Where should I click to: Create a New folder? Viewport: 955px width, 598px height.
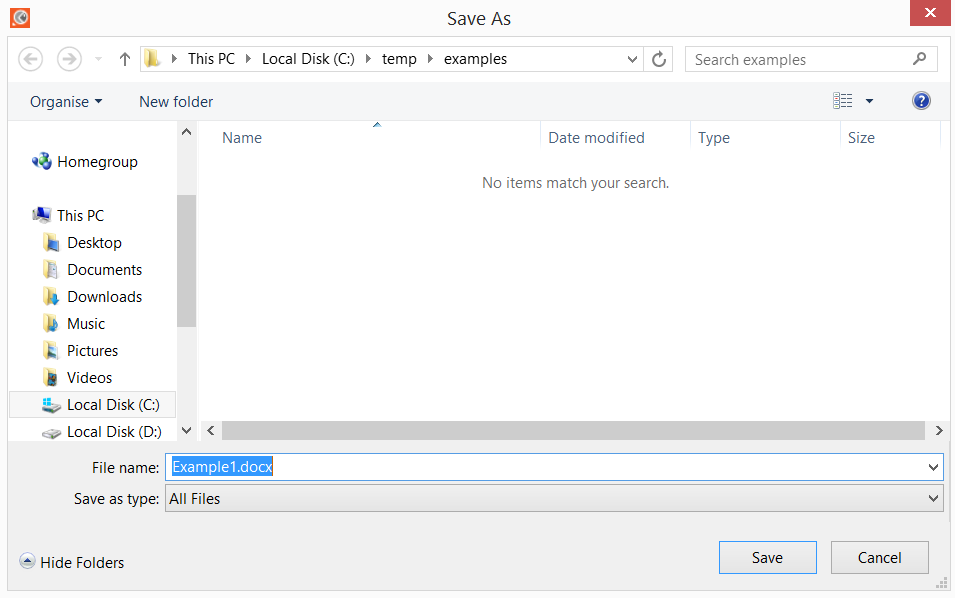click(x=175, y=101)
